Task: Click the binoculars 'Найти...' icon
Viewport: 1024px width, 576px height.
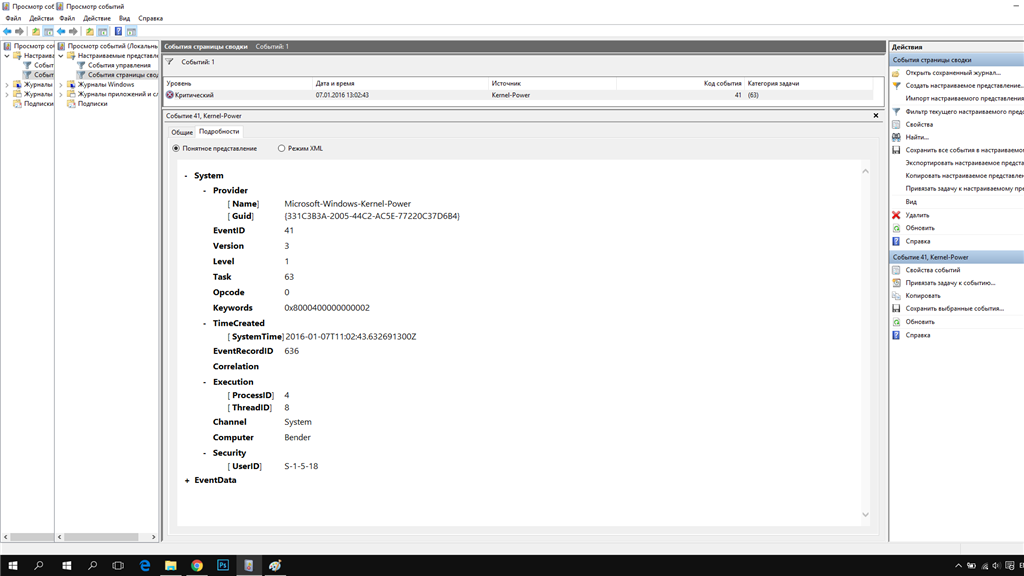Action: coord(896,137)
